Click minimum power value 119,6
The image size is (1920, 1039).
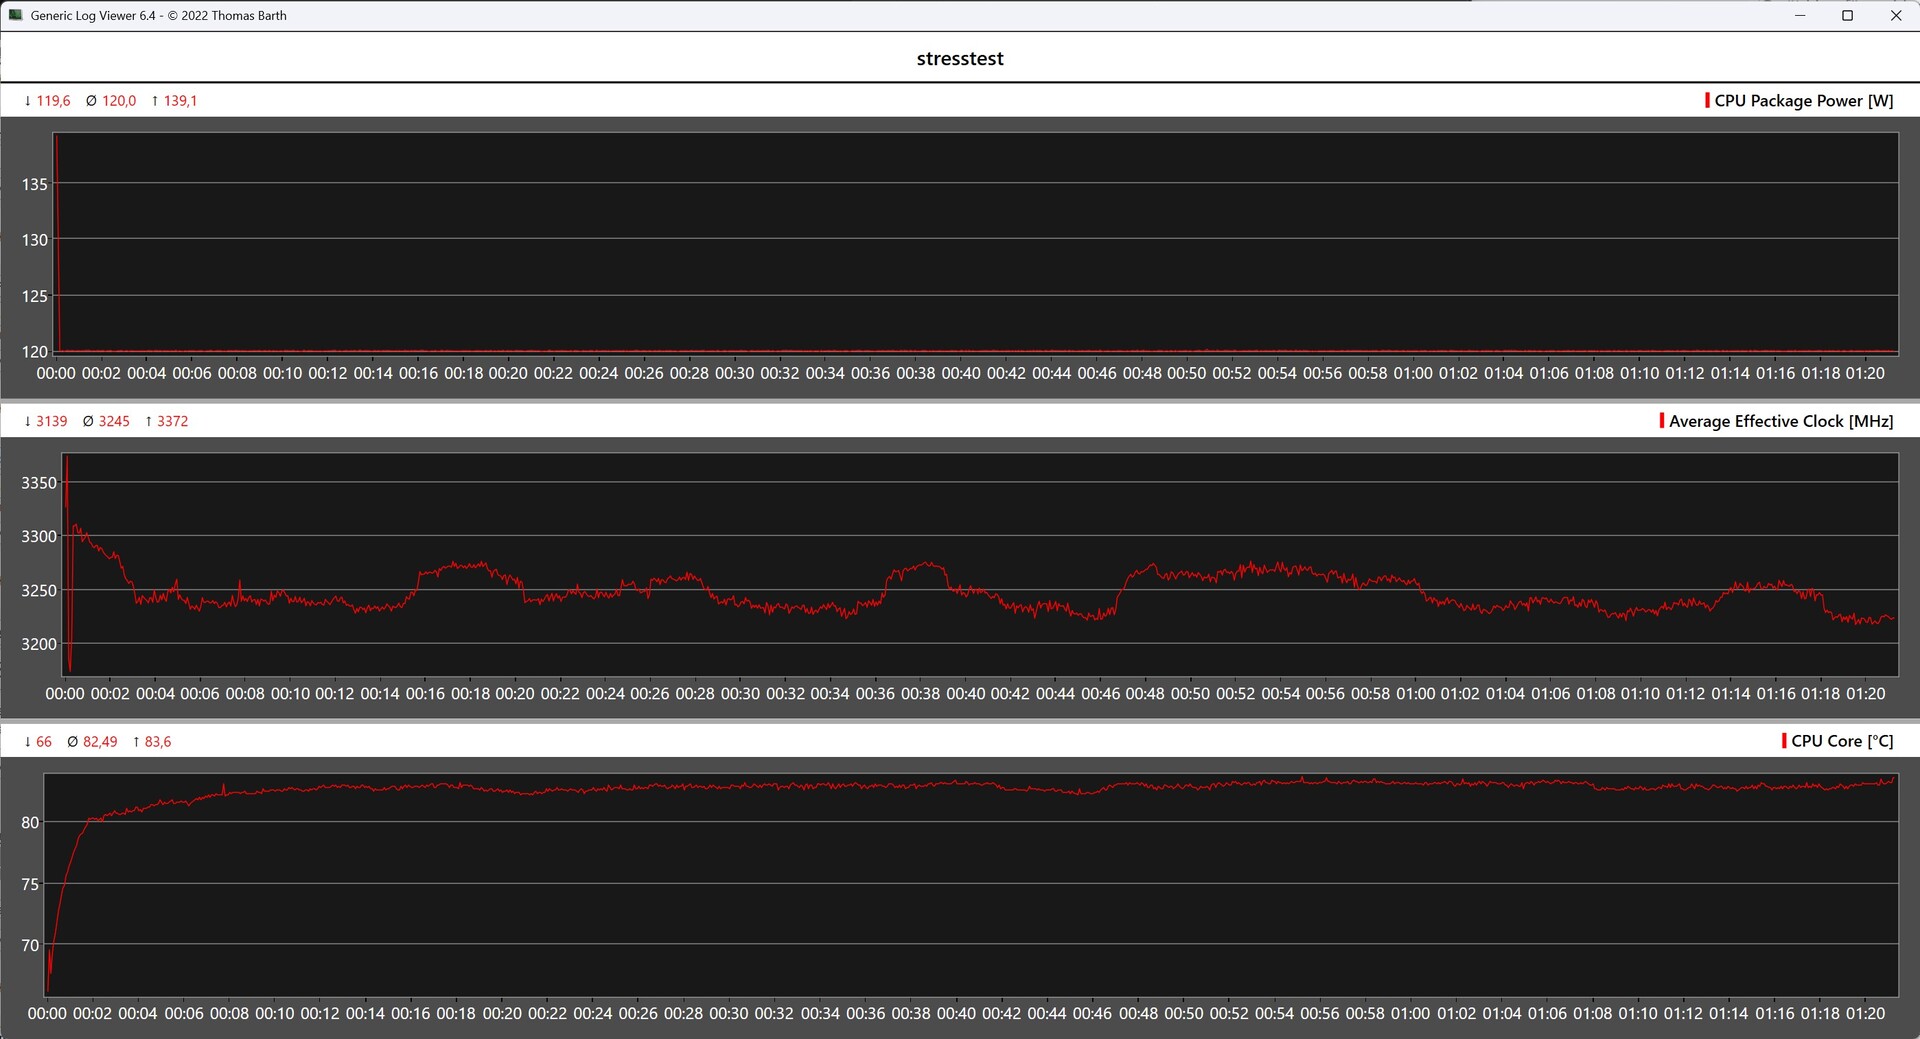tap(53, 101)
